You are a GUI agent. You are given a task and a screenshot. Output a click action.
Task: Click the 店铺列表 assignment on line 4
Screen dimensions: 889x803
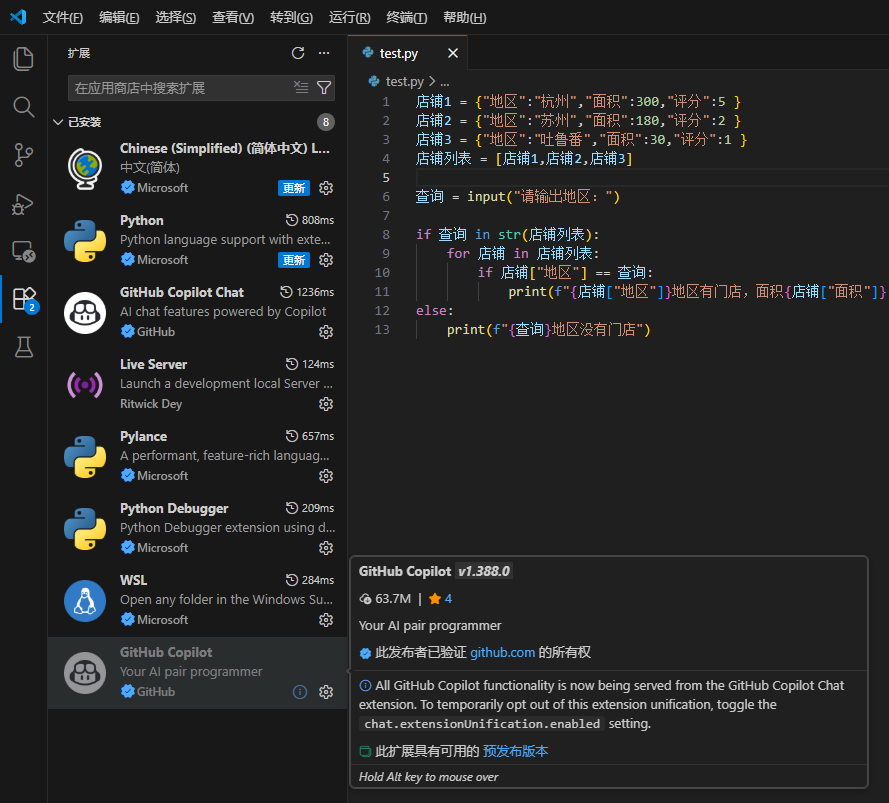(524, 159)
